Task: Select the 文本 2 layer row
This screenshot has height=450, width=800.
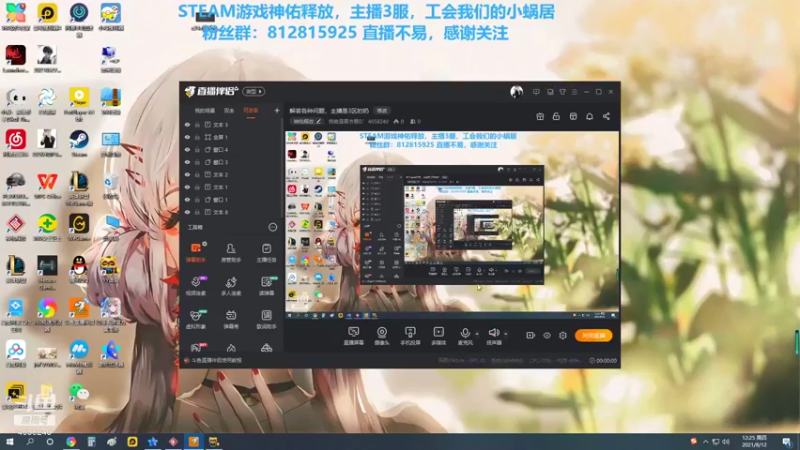Action: click(231, 174)
